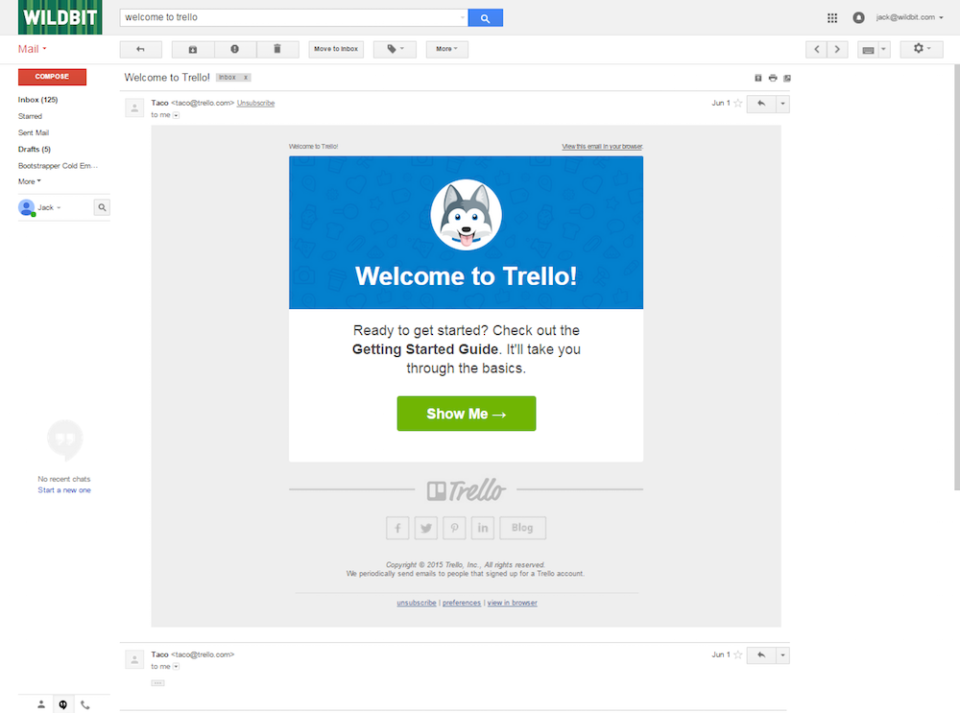Open the Sent Mail folder
This screenshot has height=713, width=960.
[x=34, y=133]
